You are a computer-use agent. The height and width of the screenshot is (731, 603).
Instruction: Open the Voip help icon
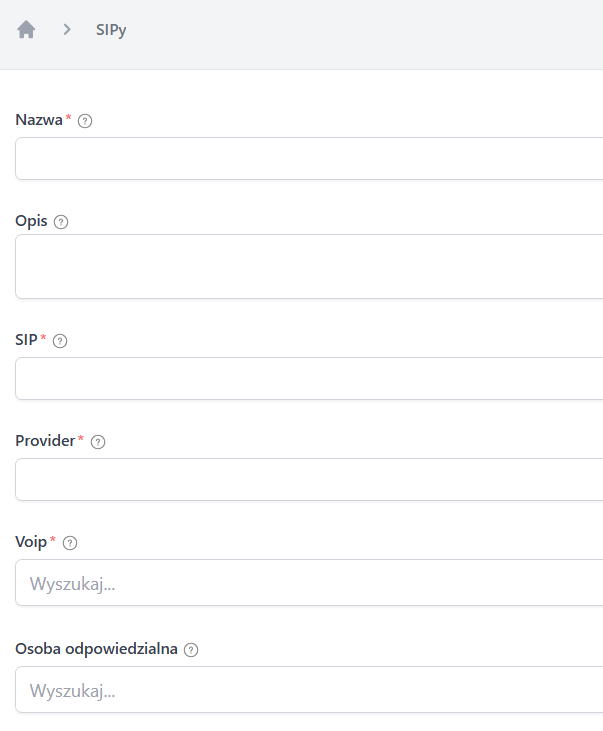70,543
